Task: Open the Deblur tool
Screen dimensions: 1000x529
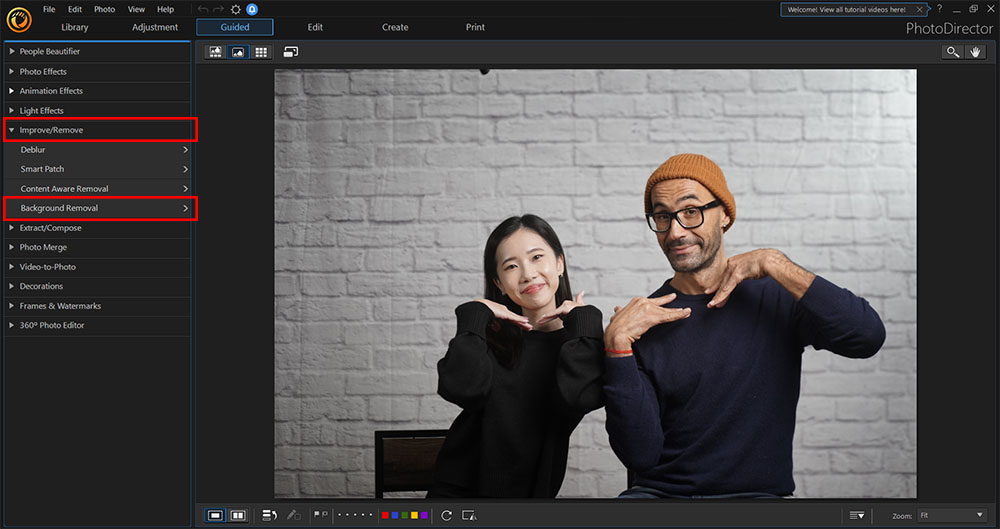Action: click(98, 149)
